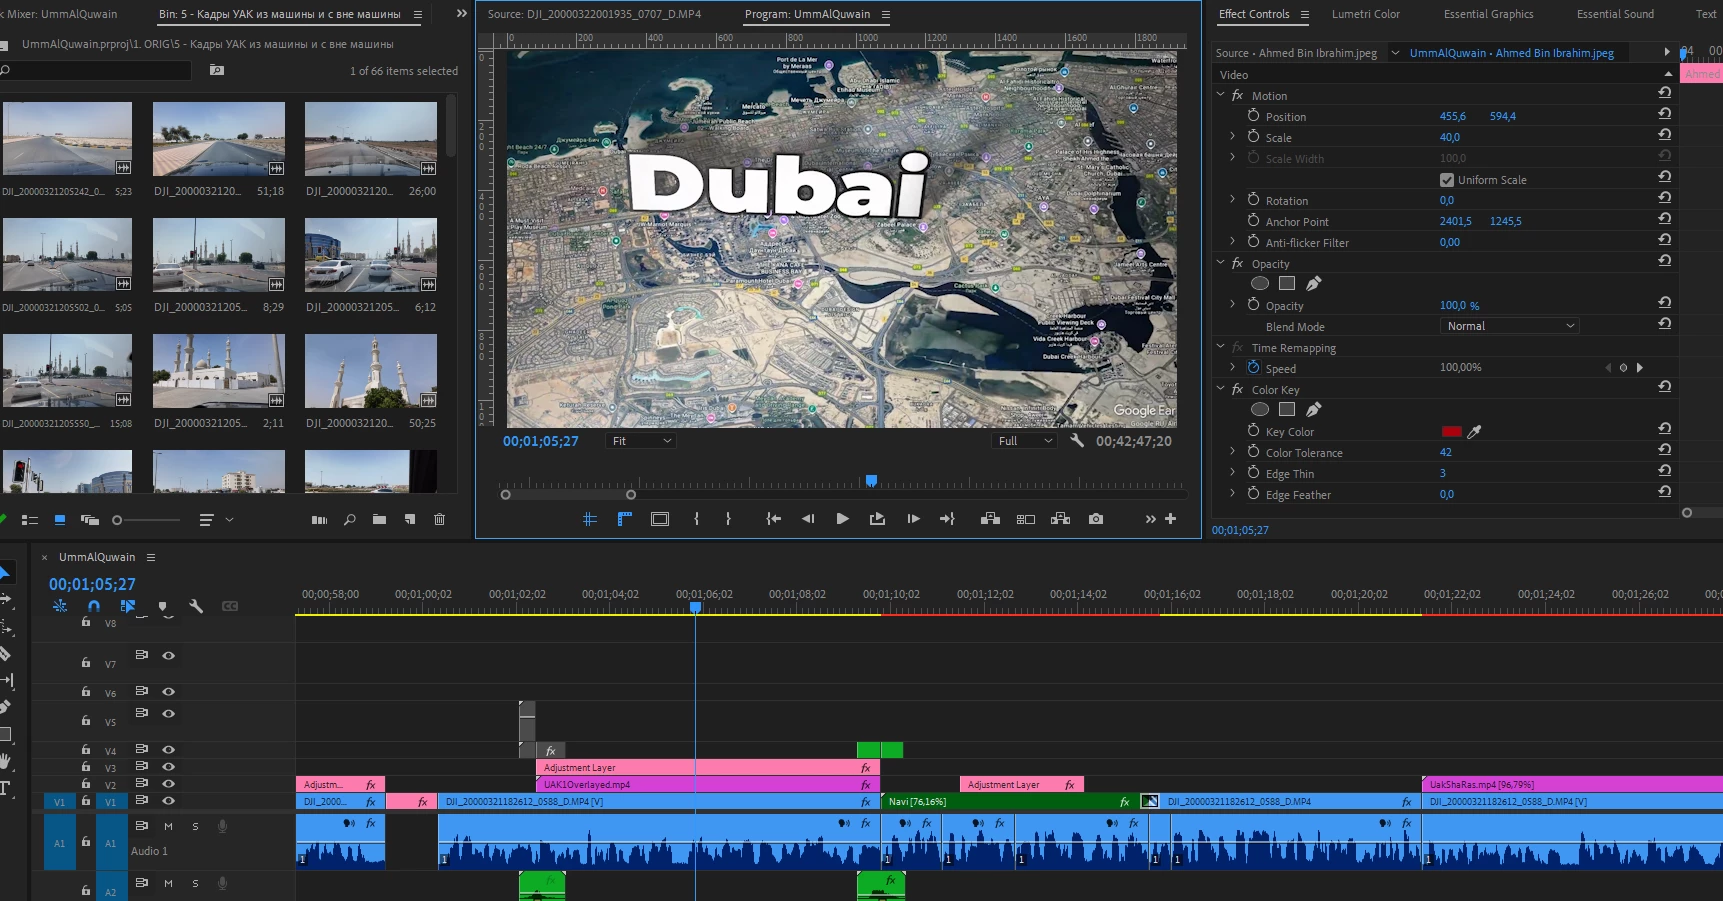Create a new item in the Project panel
Viewport: 1723px width, 901px height.
point(410,520)
